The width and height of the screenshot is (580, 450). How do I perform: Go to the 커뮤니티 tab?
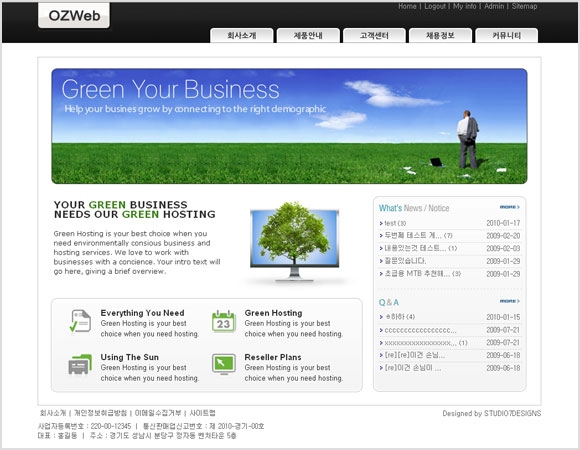(x=506, y=35)
